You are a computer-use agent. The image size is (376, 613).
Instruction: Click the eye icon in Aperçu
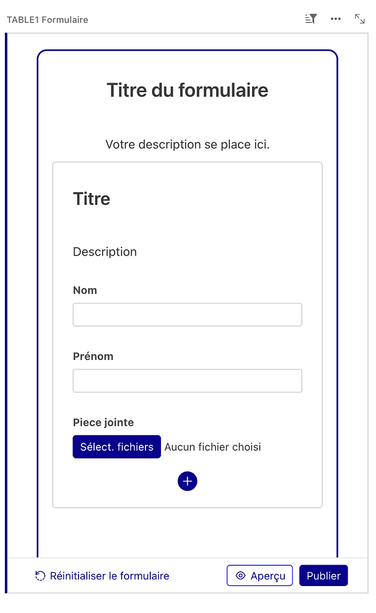pyautogui.click(x=241, y=575)
